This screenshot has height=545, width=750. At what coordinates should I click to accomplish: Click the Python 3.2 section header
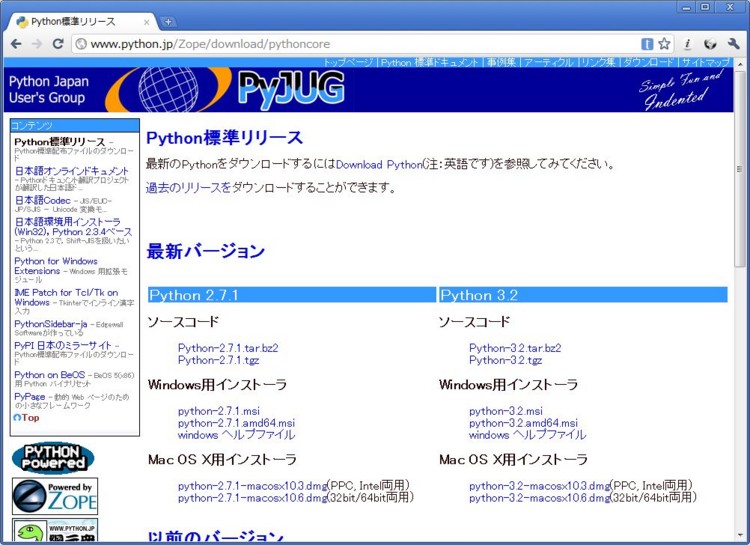[584, 295]
